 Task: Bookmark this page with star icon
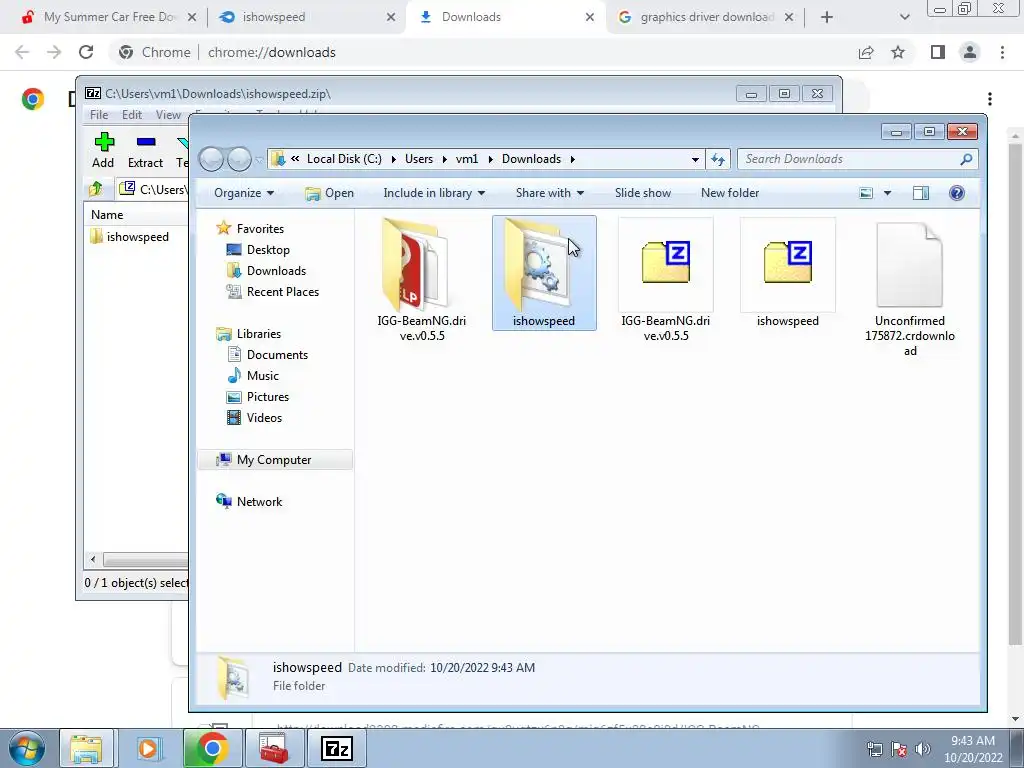898,52
